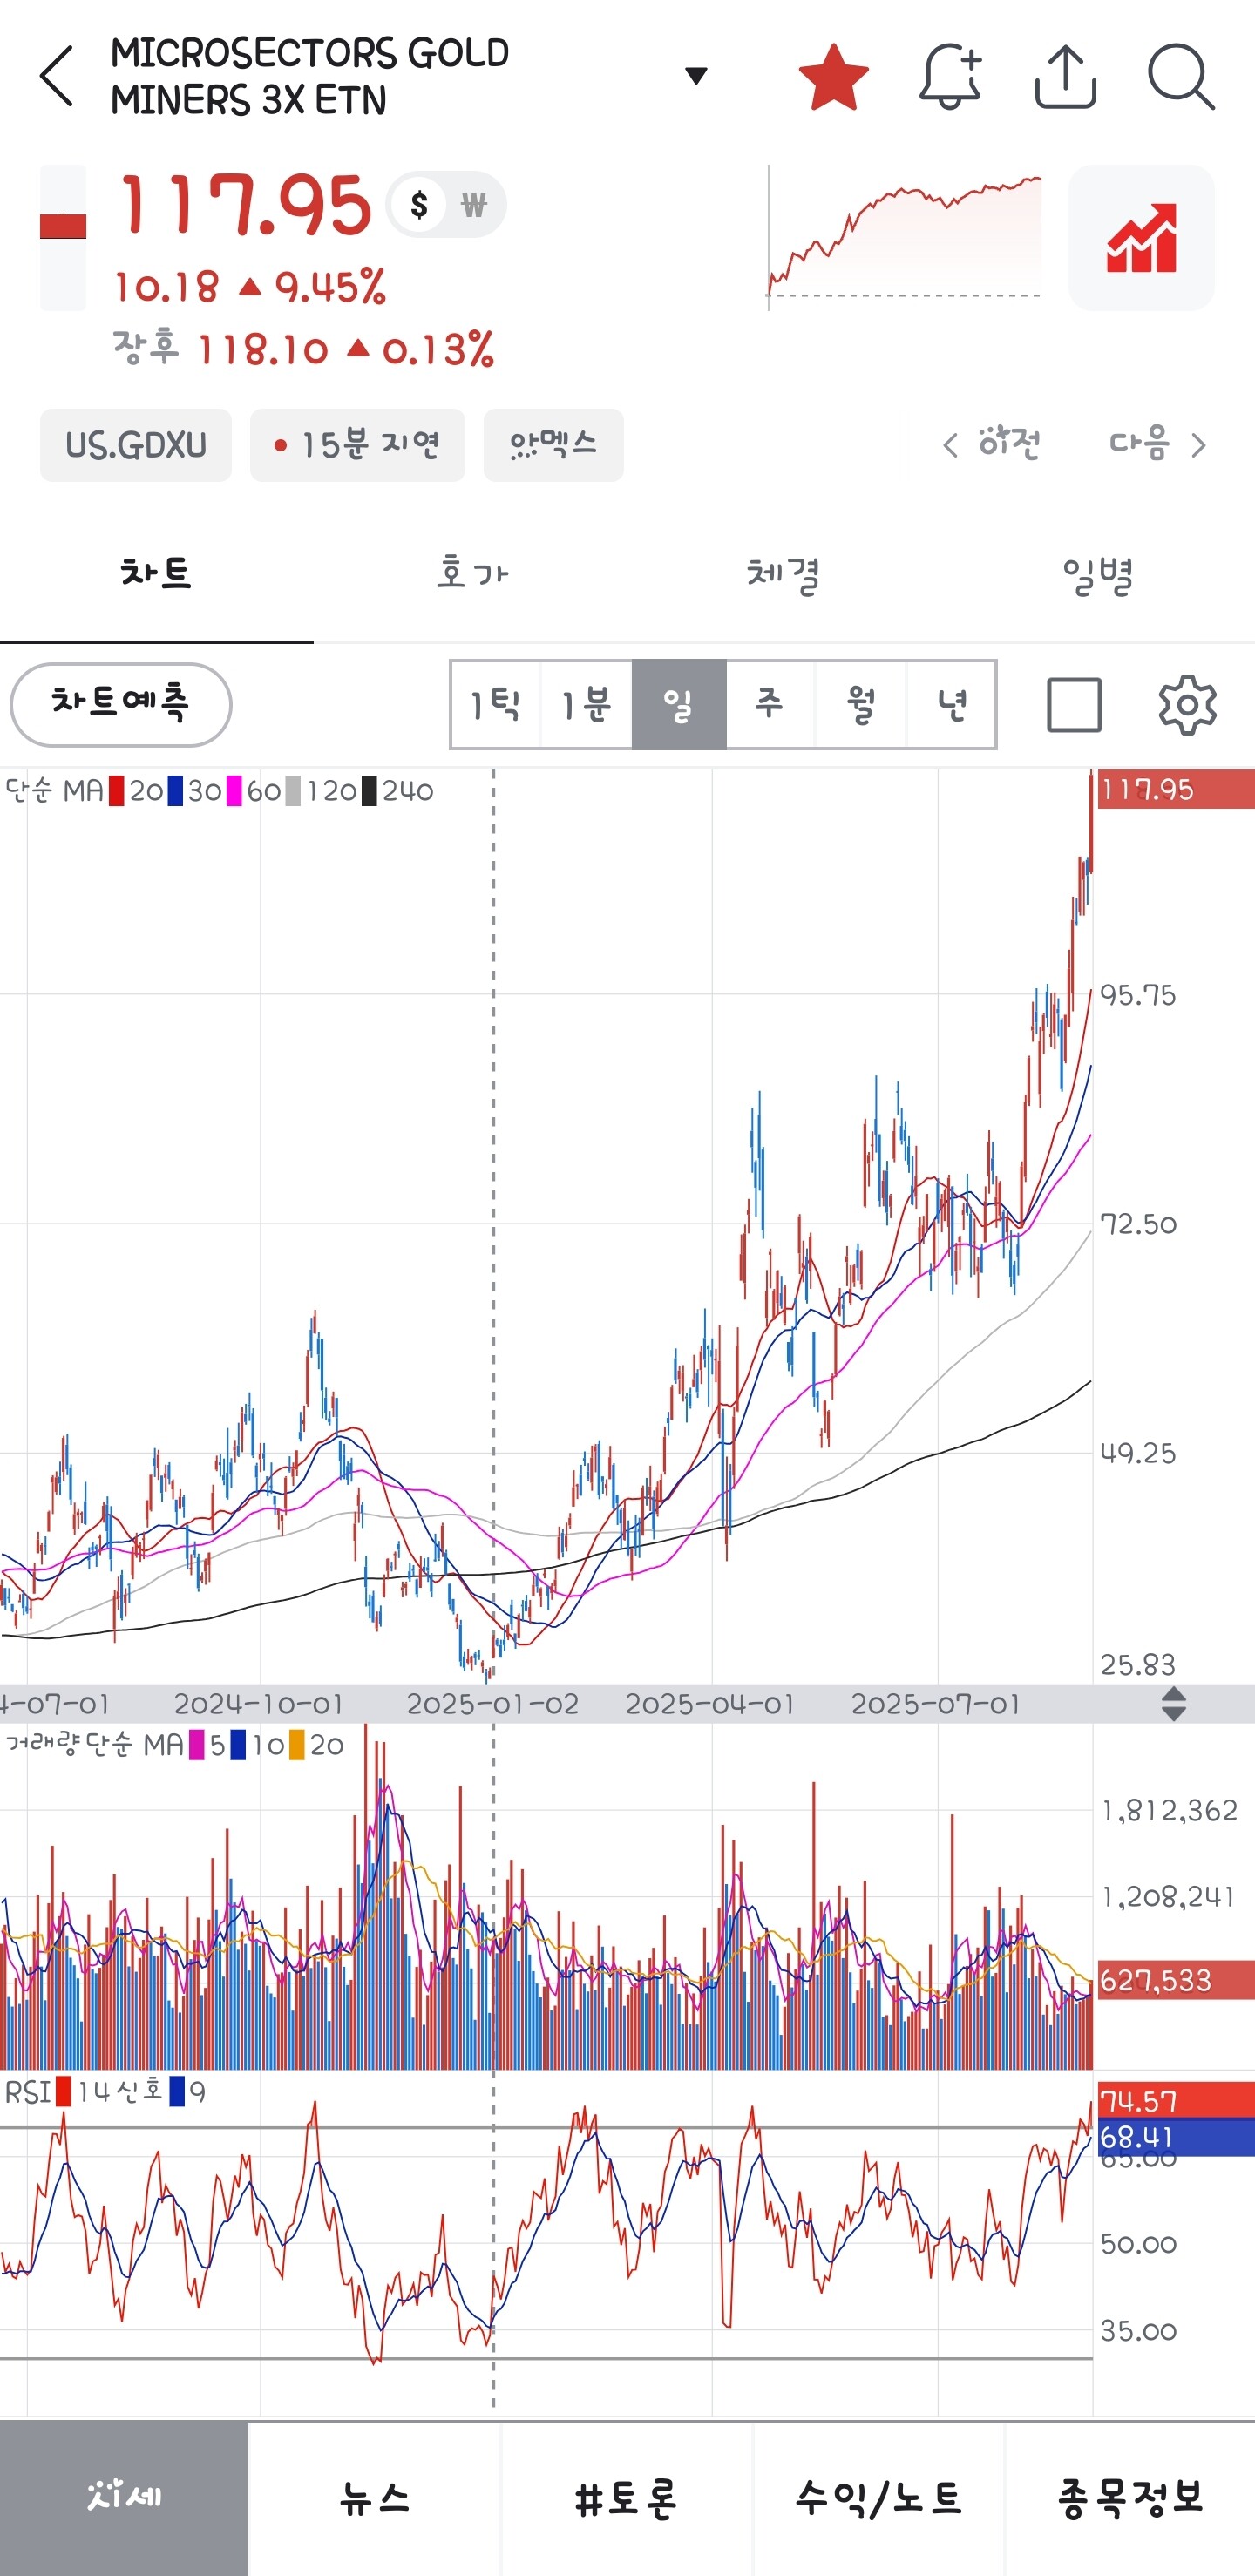Go back with the left arrow
Screen dimensions: 1255x2576
coord(57,76)
